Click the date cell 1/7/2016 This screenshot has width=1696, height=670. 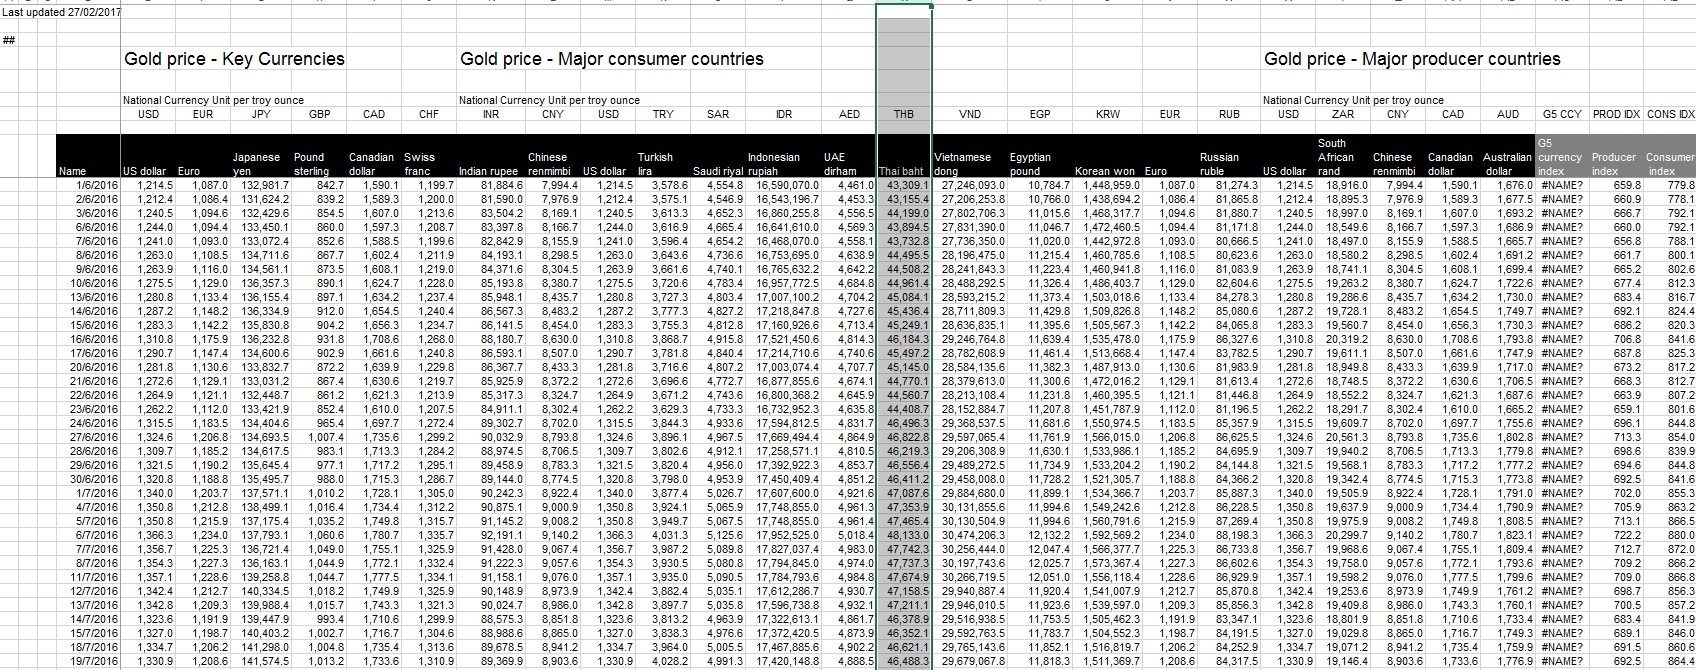[97, 493]
